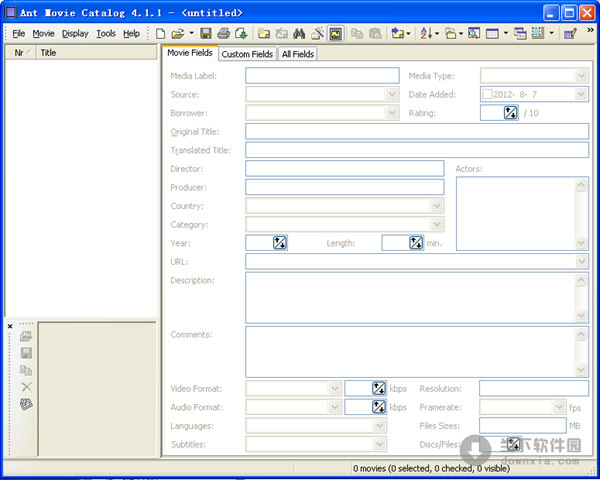Load picture icon in picture panel

[26, 336]
